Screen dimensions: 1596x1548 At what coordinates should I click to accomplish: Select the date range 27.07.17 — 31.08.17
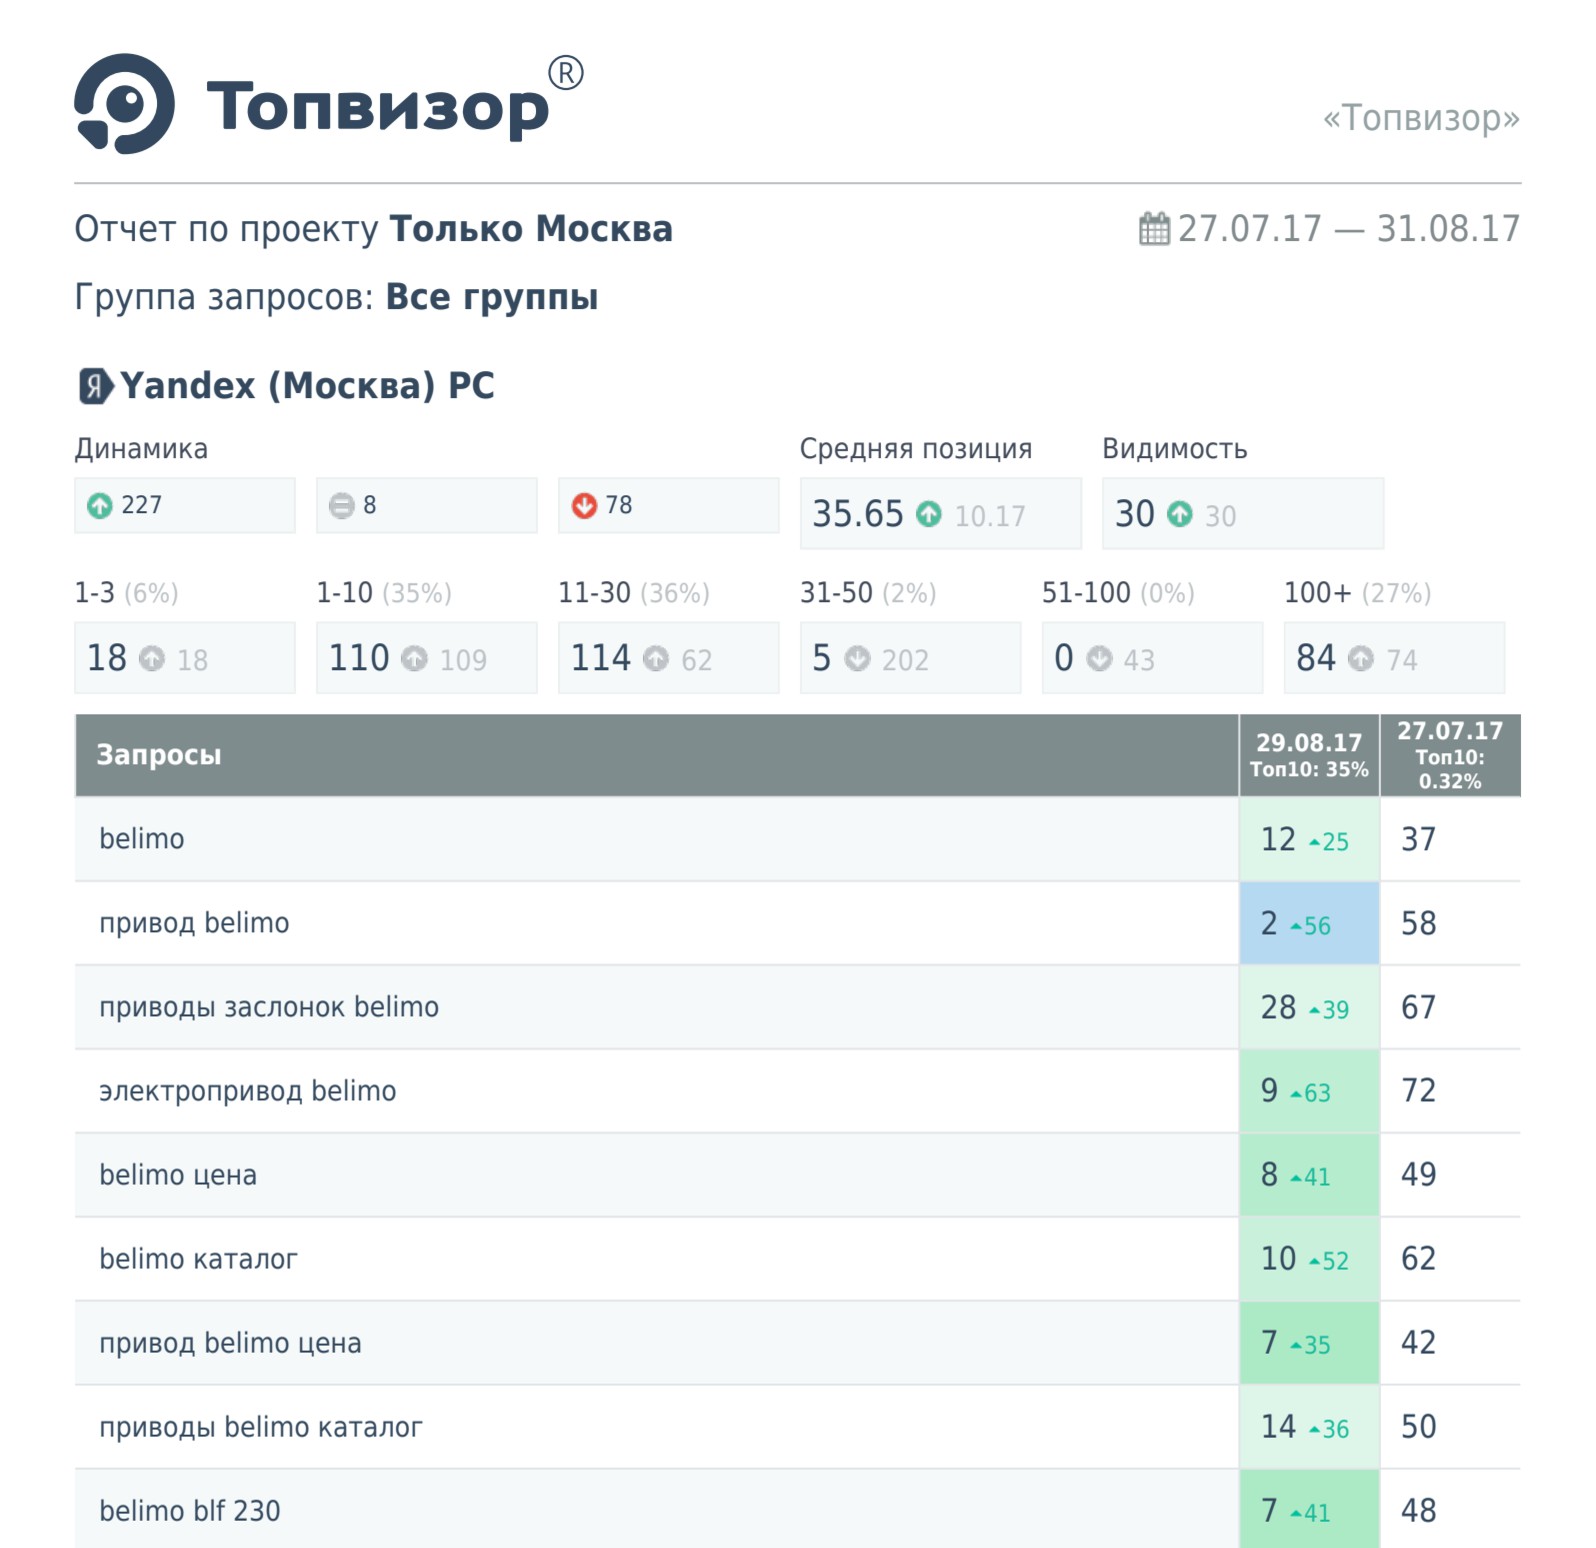1348,229
